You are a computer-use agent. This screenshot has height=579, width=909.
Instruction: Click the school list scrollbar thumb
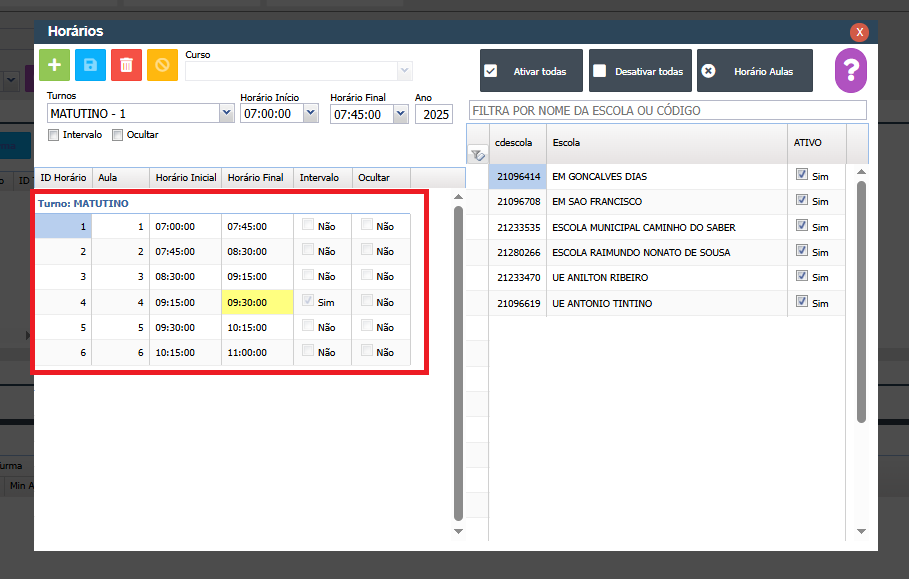tap(861, 301)
